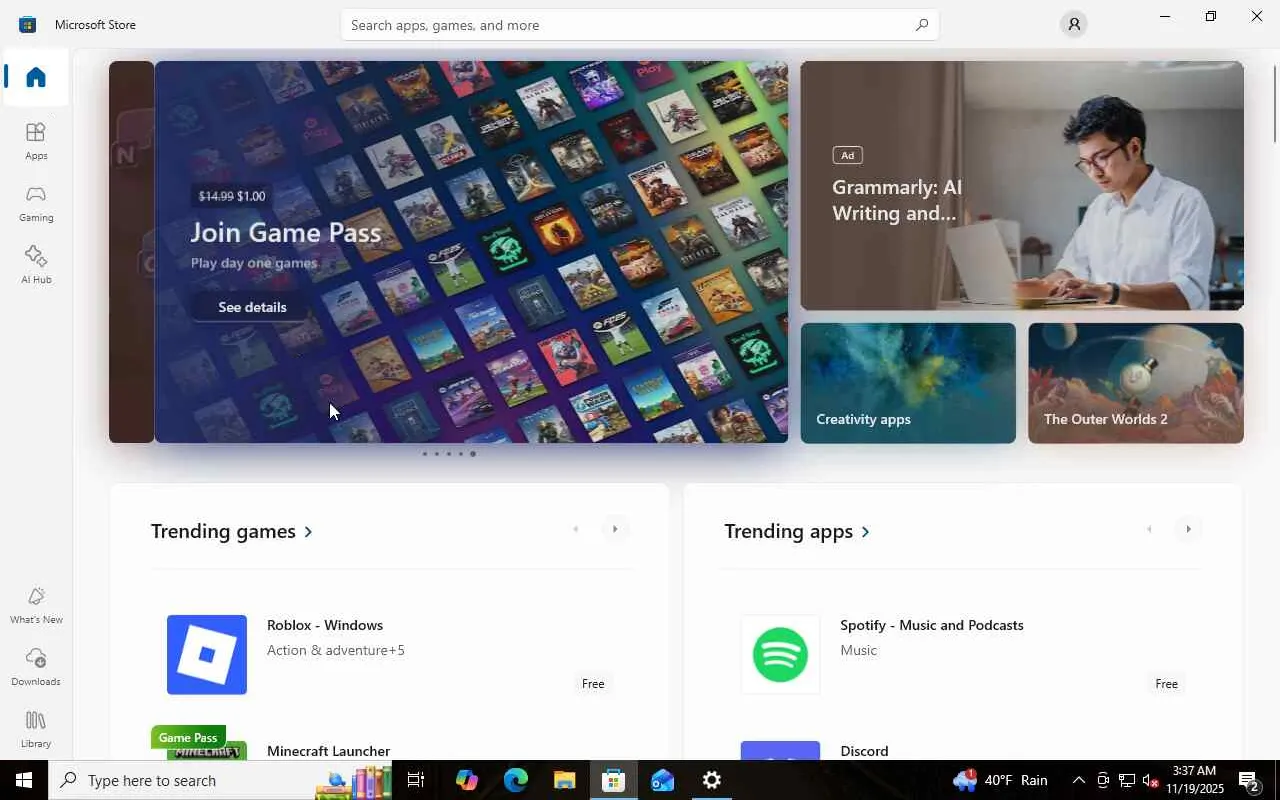Open the Creativity apps card
The height and width of the screenshot is (800, 1280).
coord(908,383)
